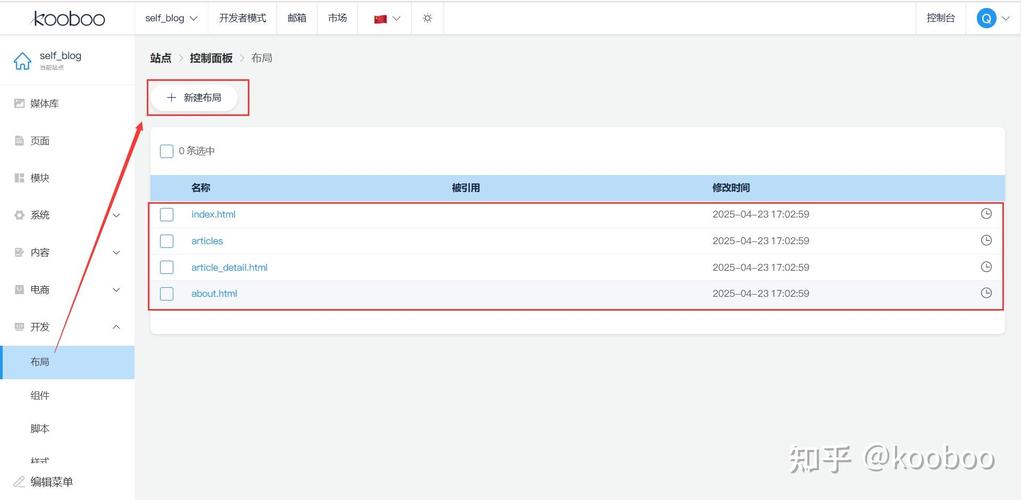Viewport: 1021px width, 500px height.
Task: Collapse the 开发 menu chevron
Action: [117, 327]
